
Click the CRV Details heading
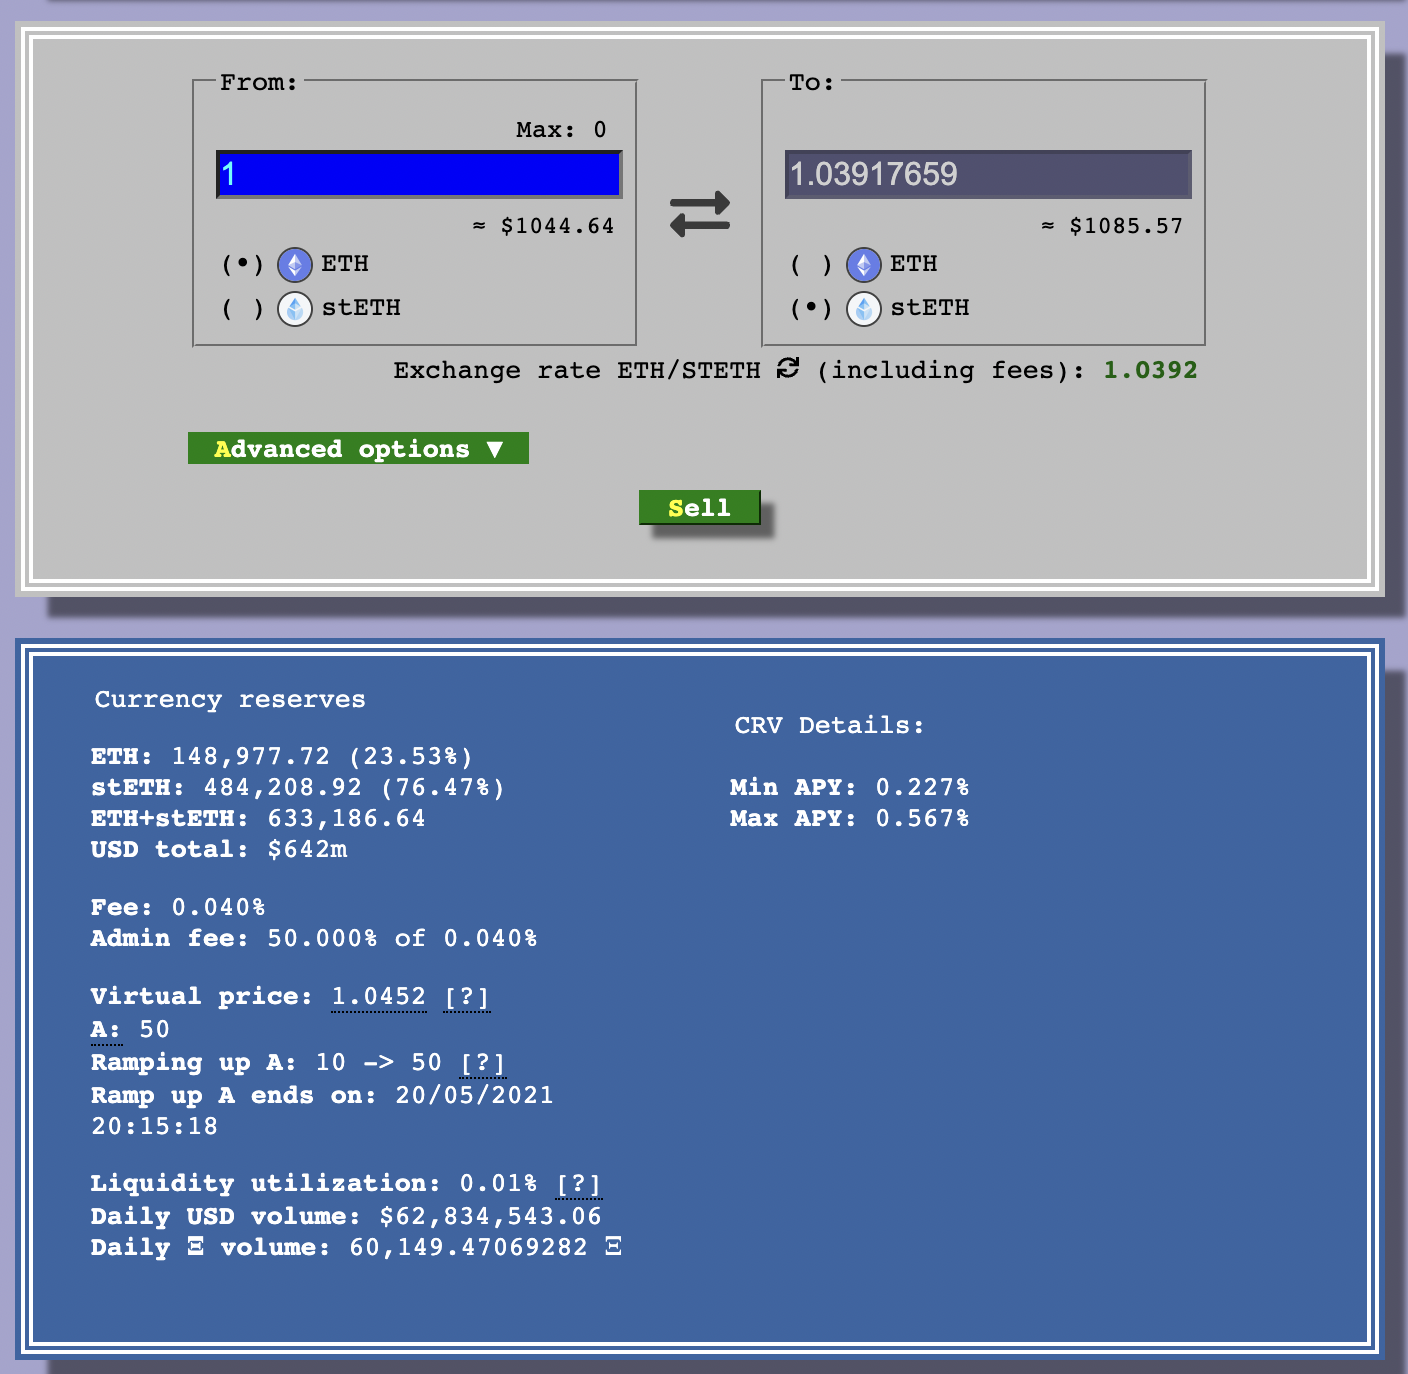point(830,726)
